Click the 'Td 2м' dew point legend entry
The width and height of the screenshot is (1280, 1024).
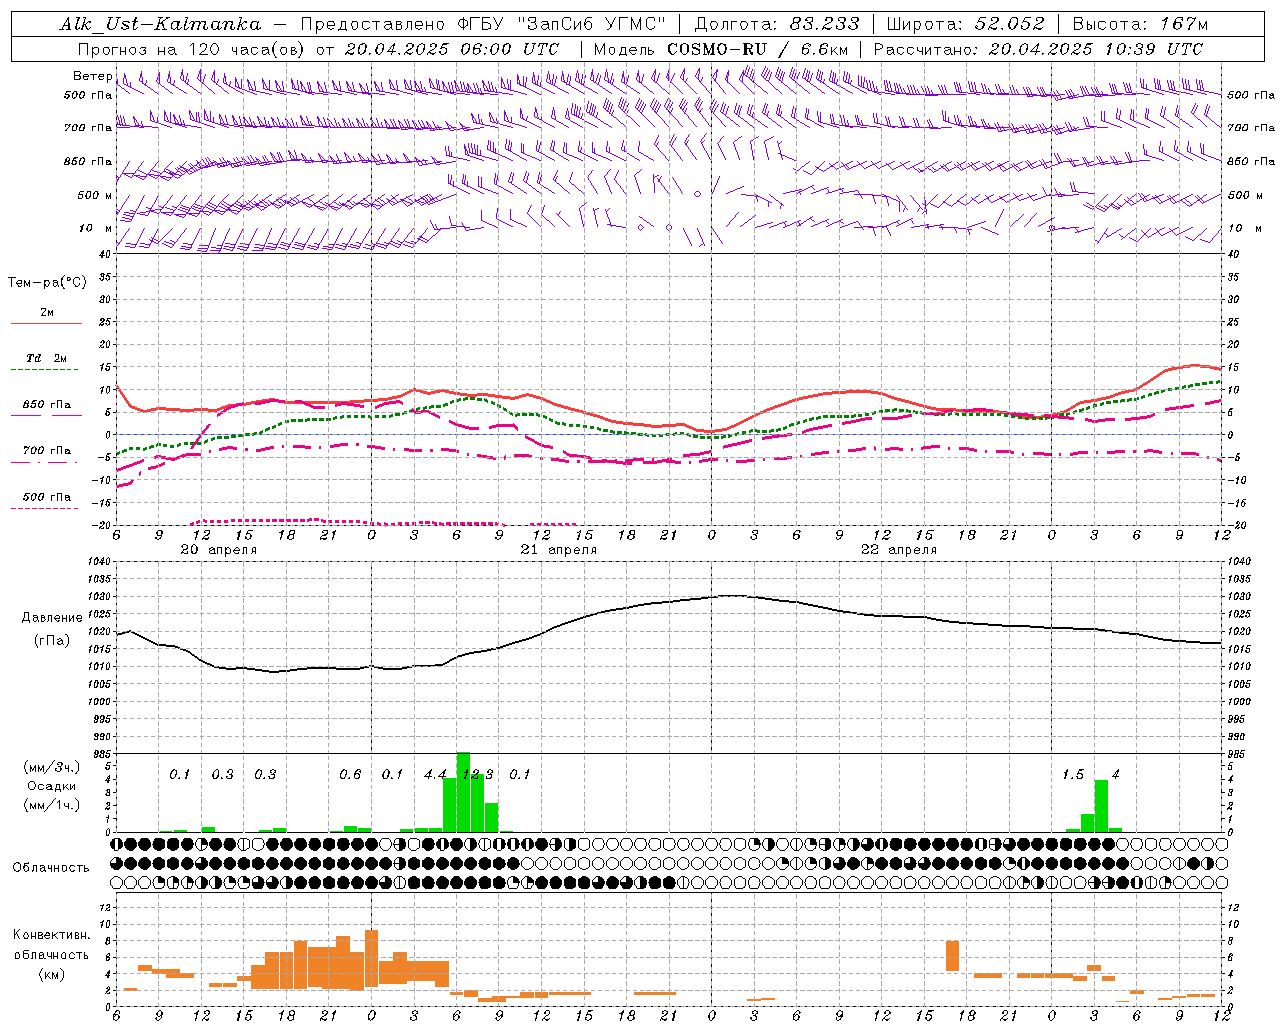(46, 358)
